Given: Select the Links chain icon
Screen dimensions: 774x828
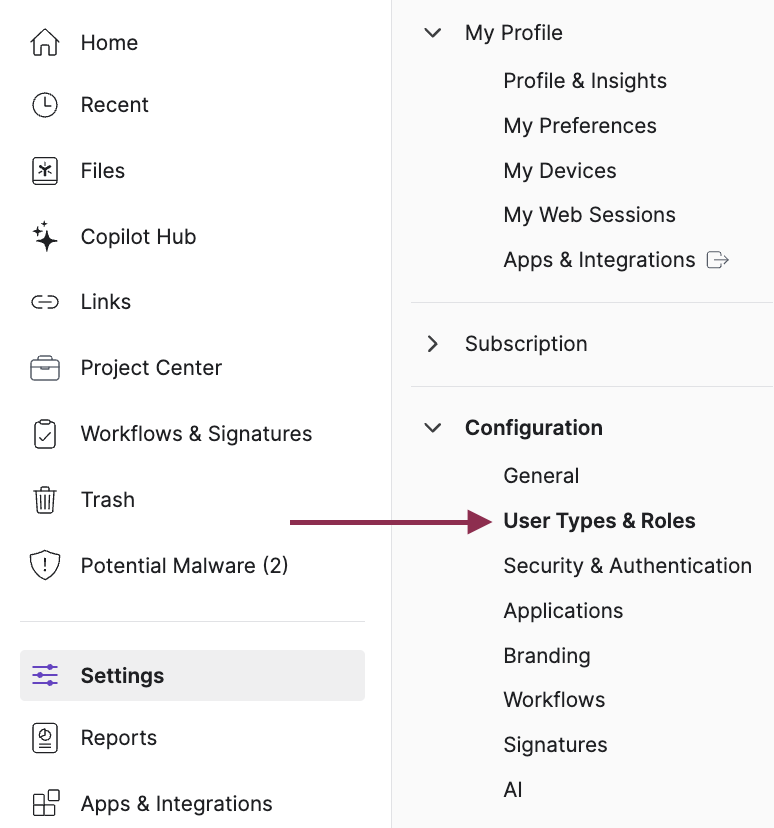Looking at the screenshot, I should [x=45, y=301].
